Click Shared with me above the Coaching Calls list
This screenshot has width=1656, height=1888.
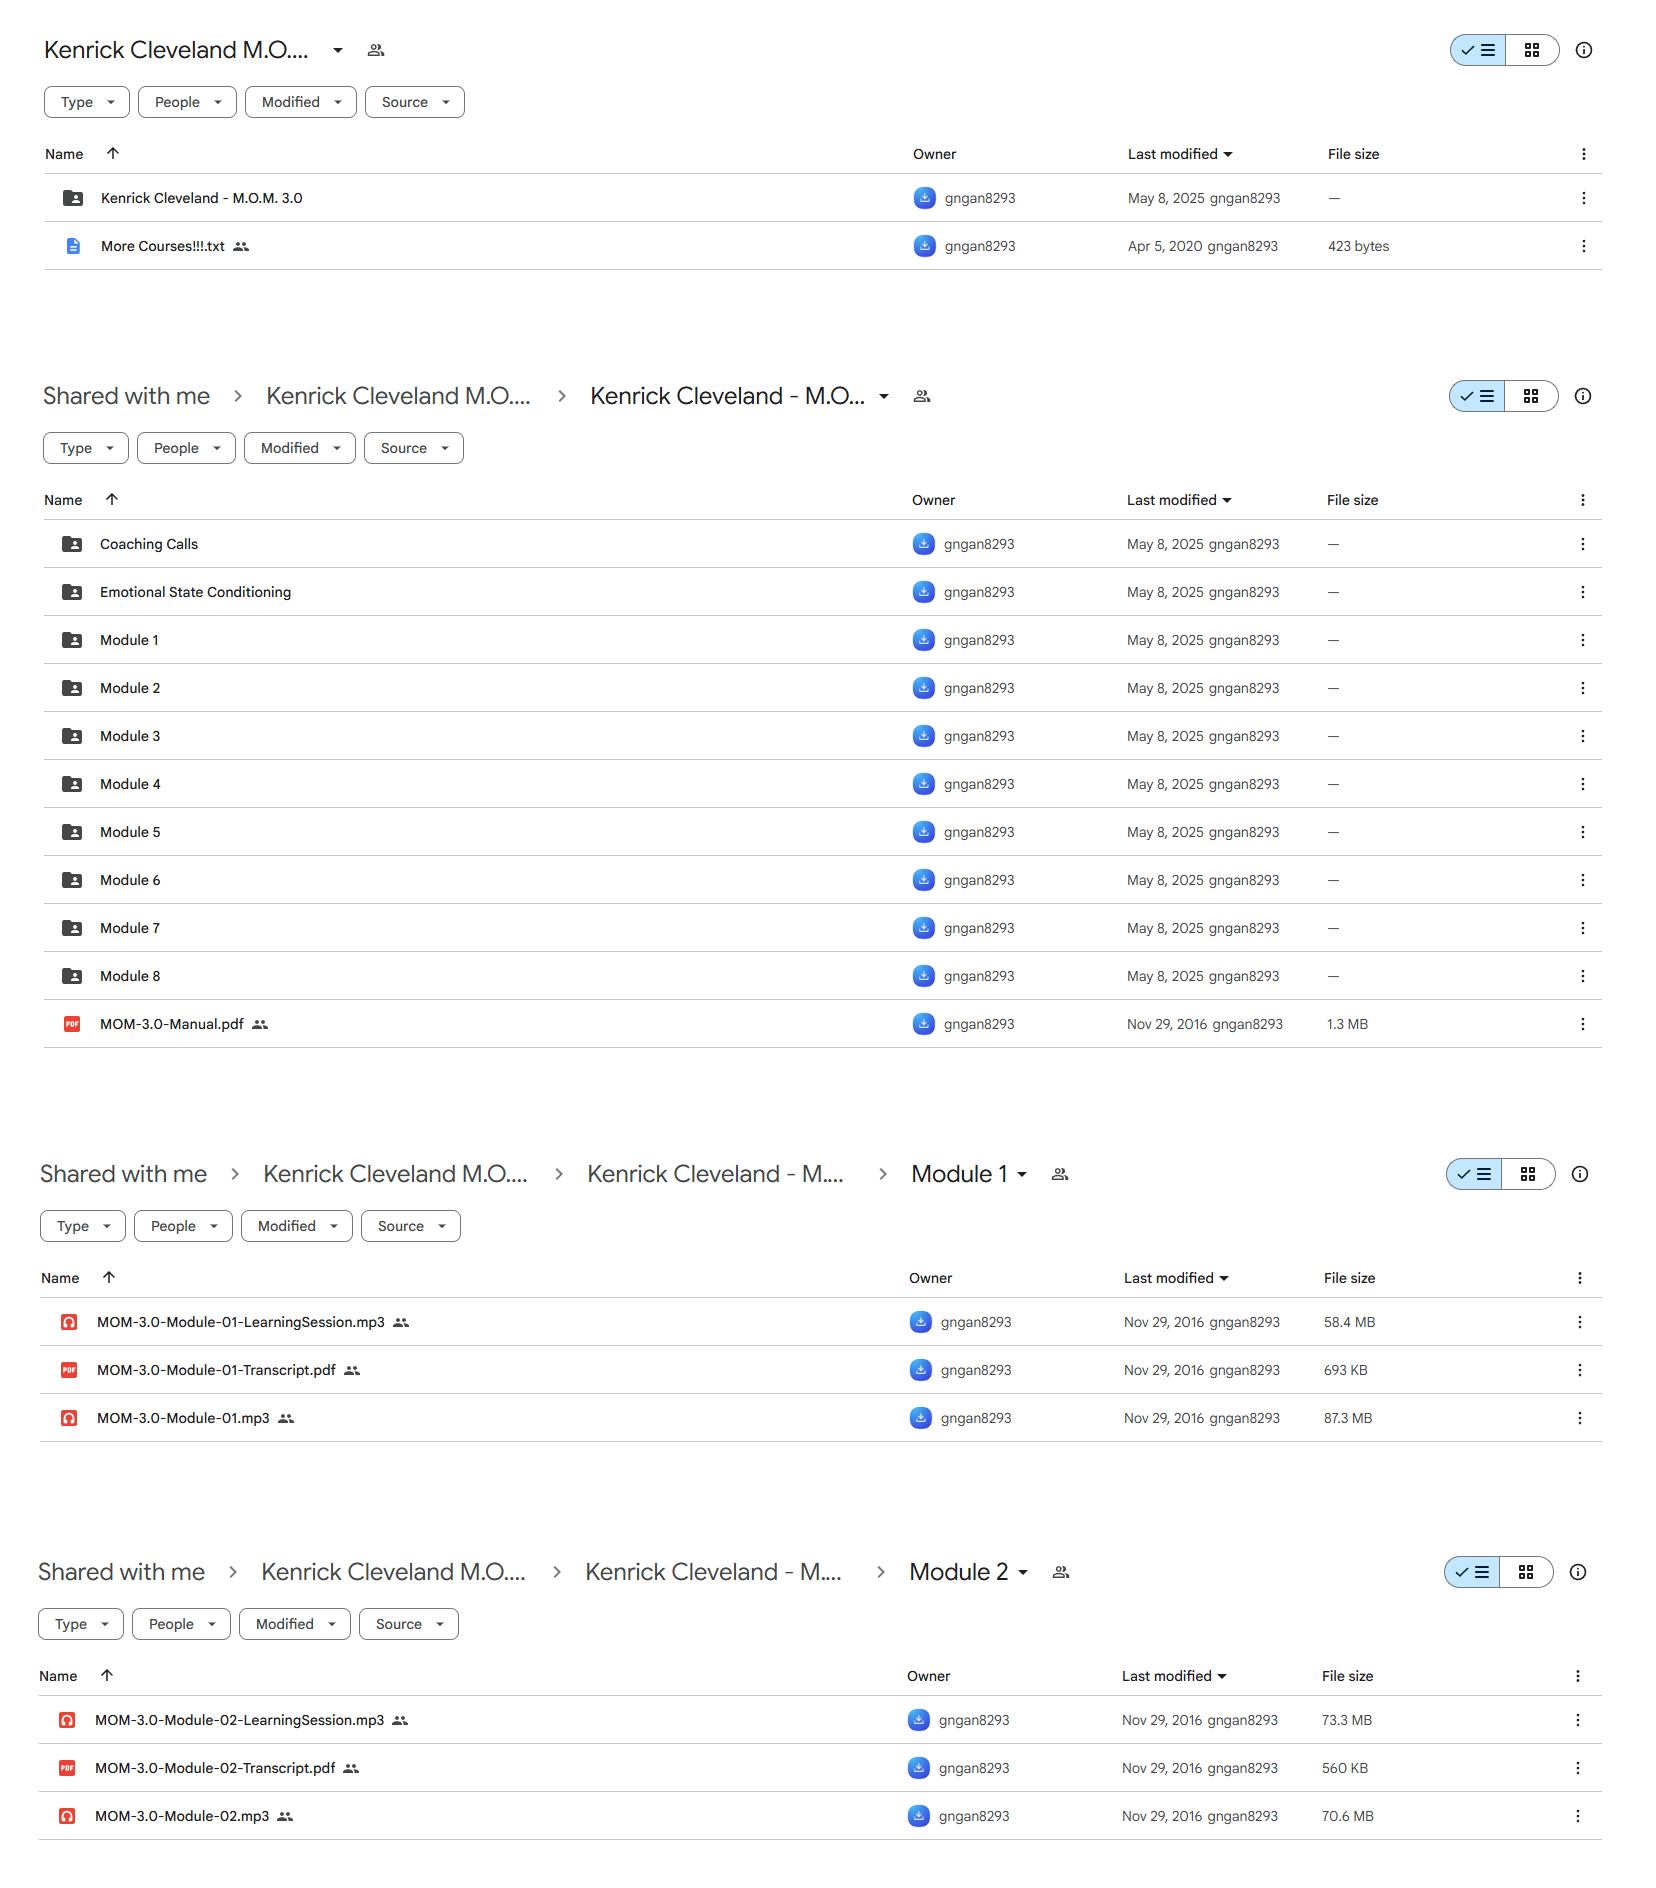126,396
